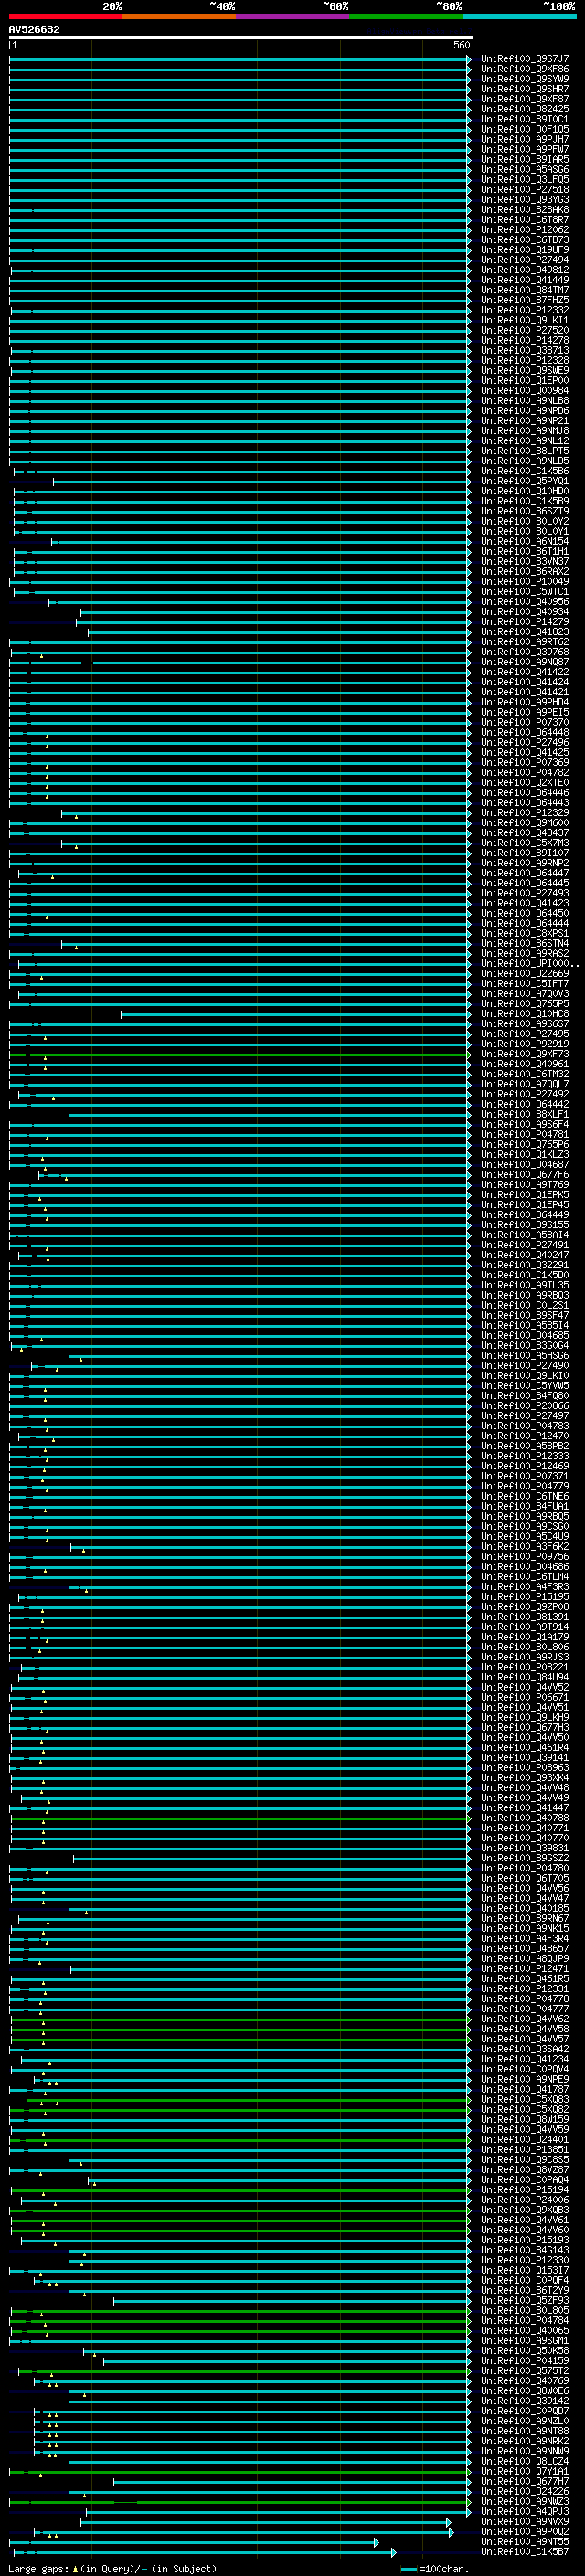This screenshot has height=2576, width=585.
Task: Select the UniRef100_Q9LKI1 label
Action: point(525,320)
